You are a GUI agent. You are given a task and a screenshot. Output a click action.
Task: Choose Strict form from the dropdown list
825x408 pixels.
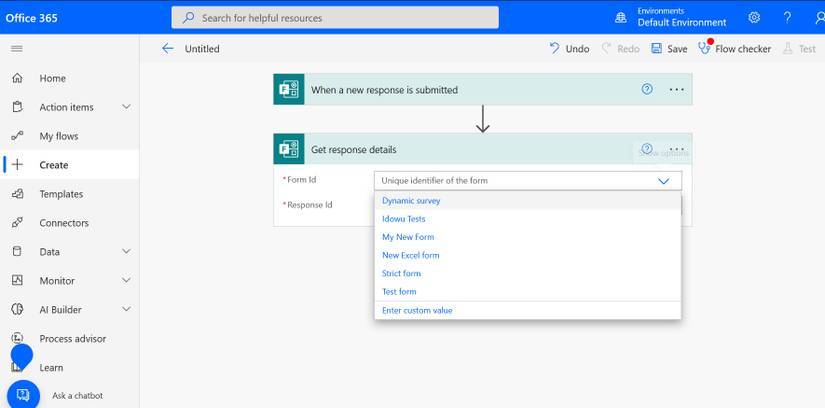(x=401, y=273)
